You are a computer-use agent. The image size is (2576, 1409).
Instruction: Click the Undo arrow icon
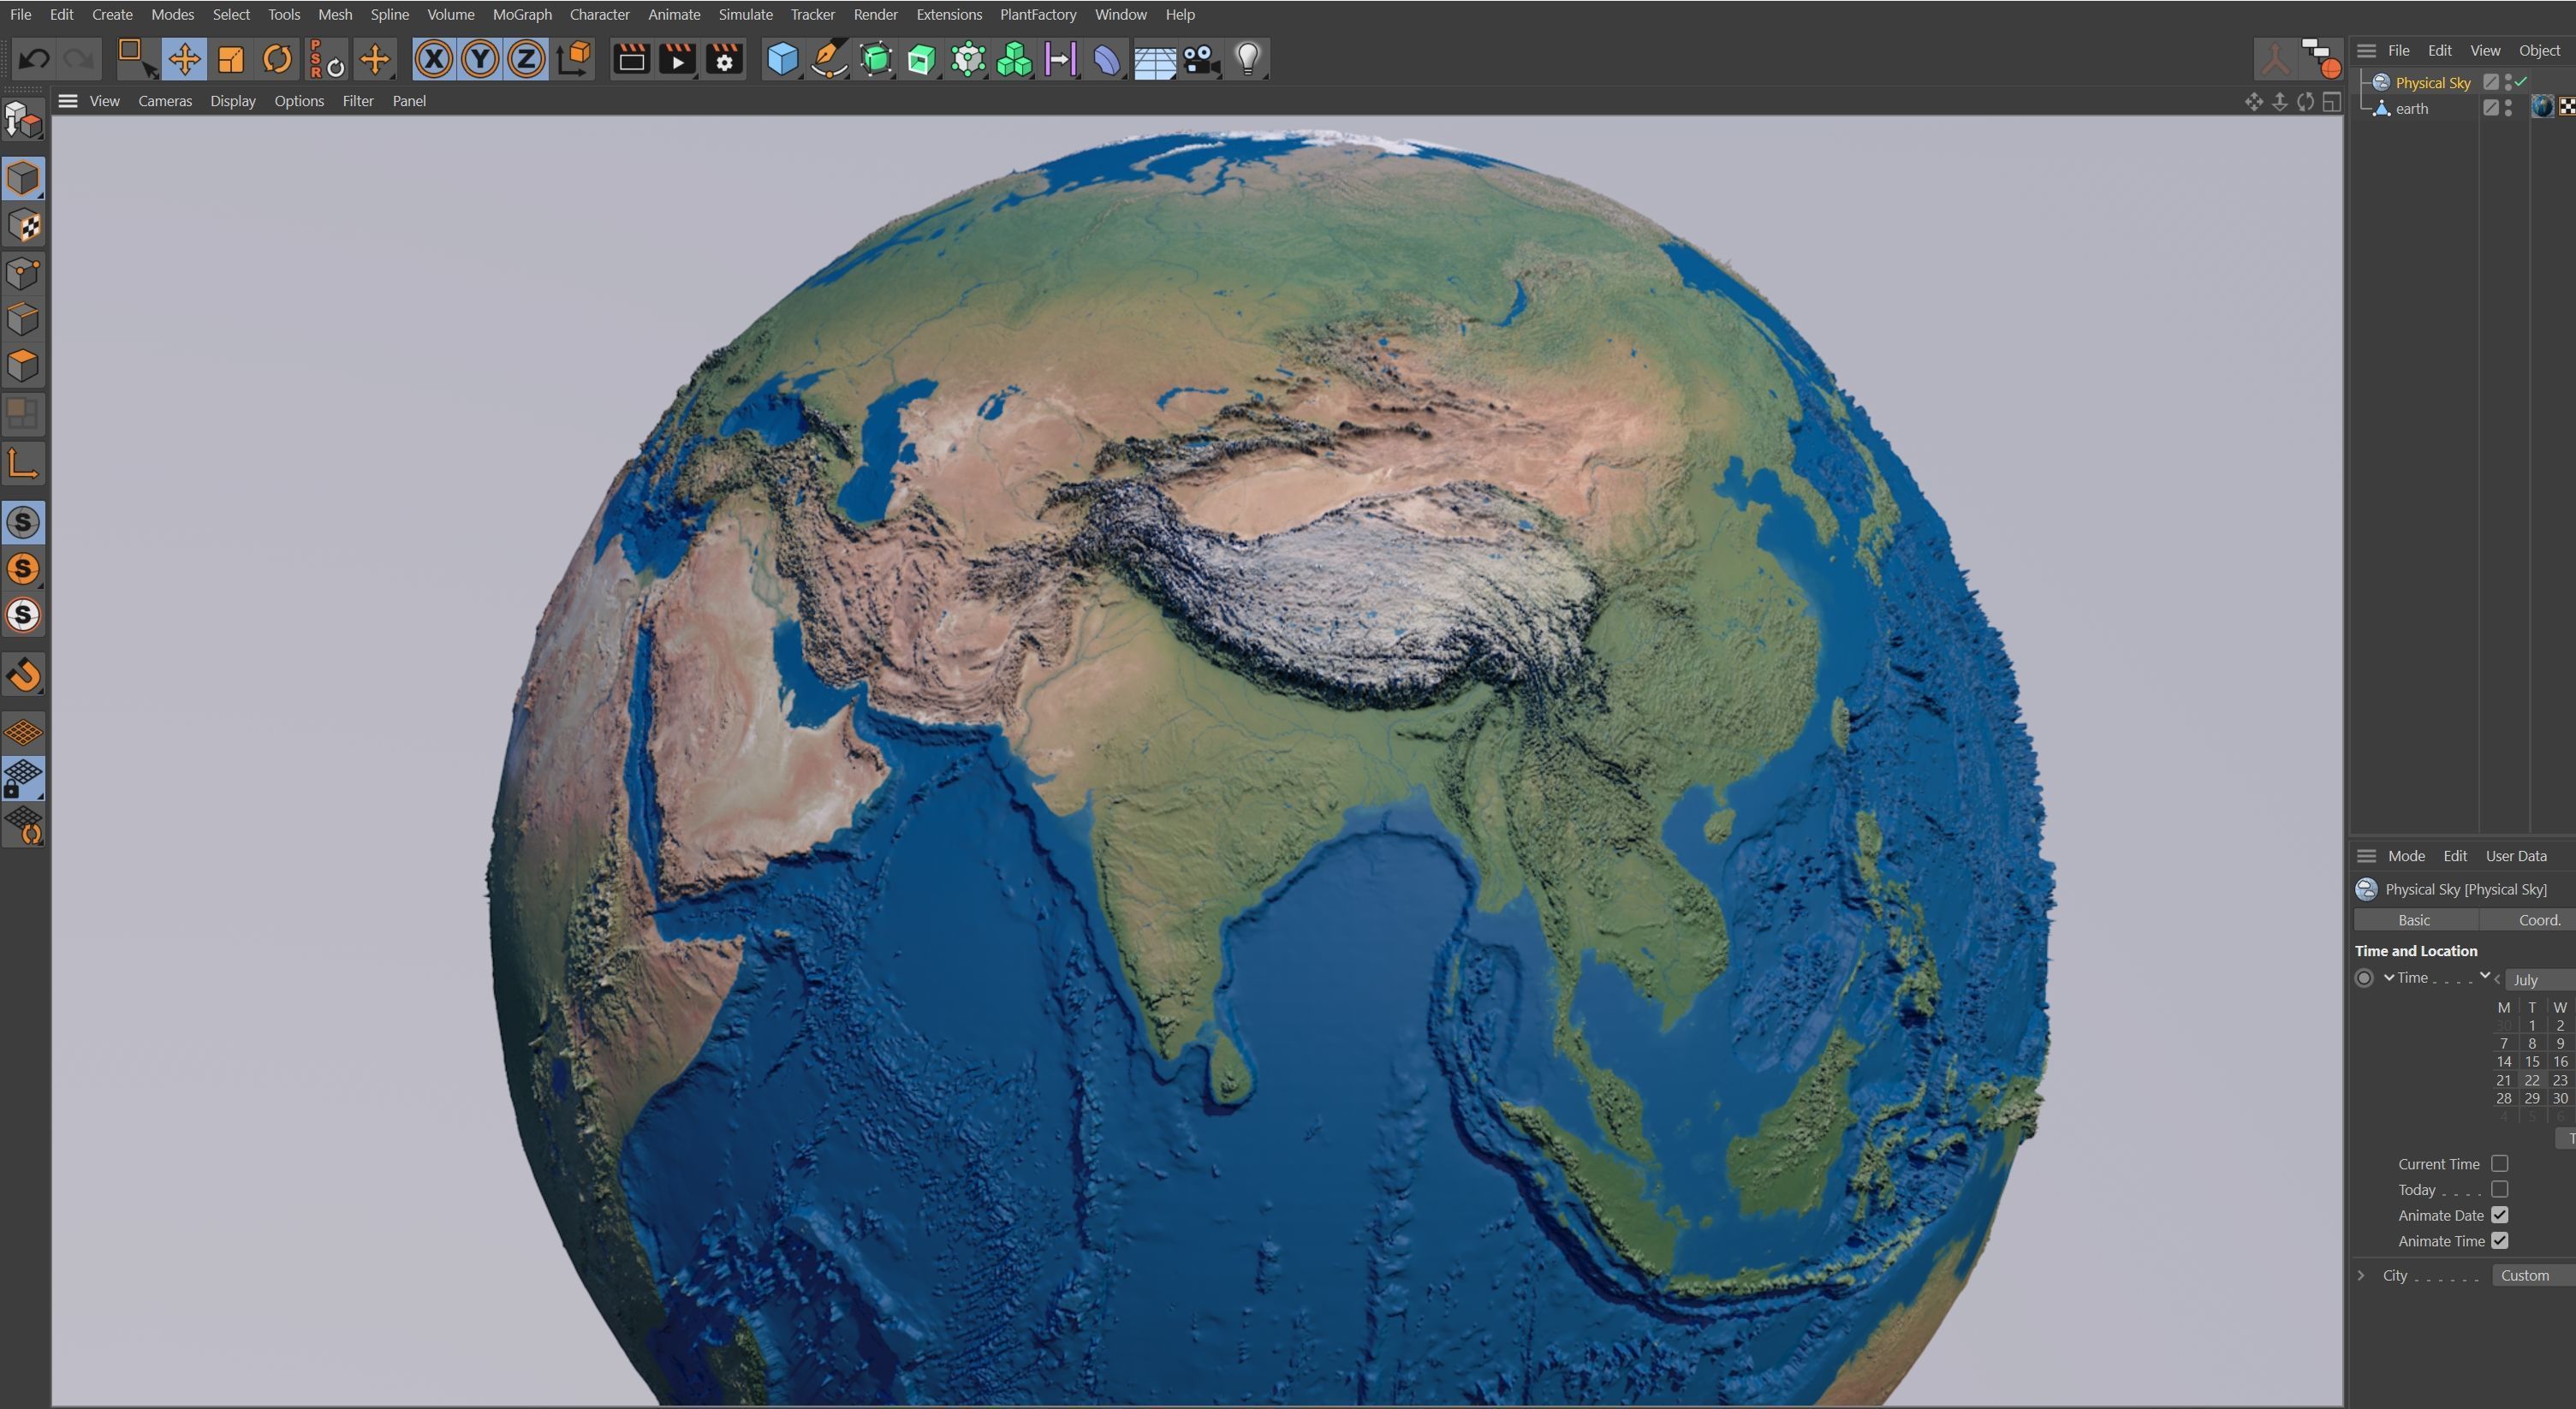tap(34, 59)
